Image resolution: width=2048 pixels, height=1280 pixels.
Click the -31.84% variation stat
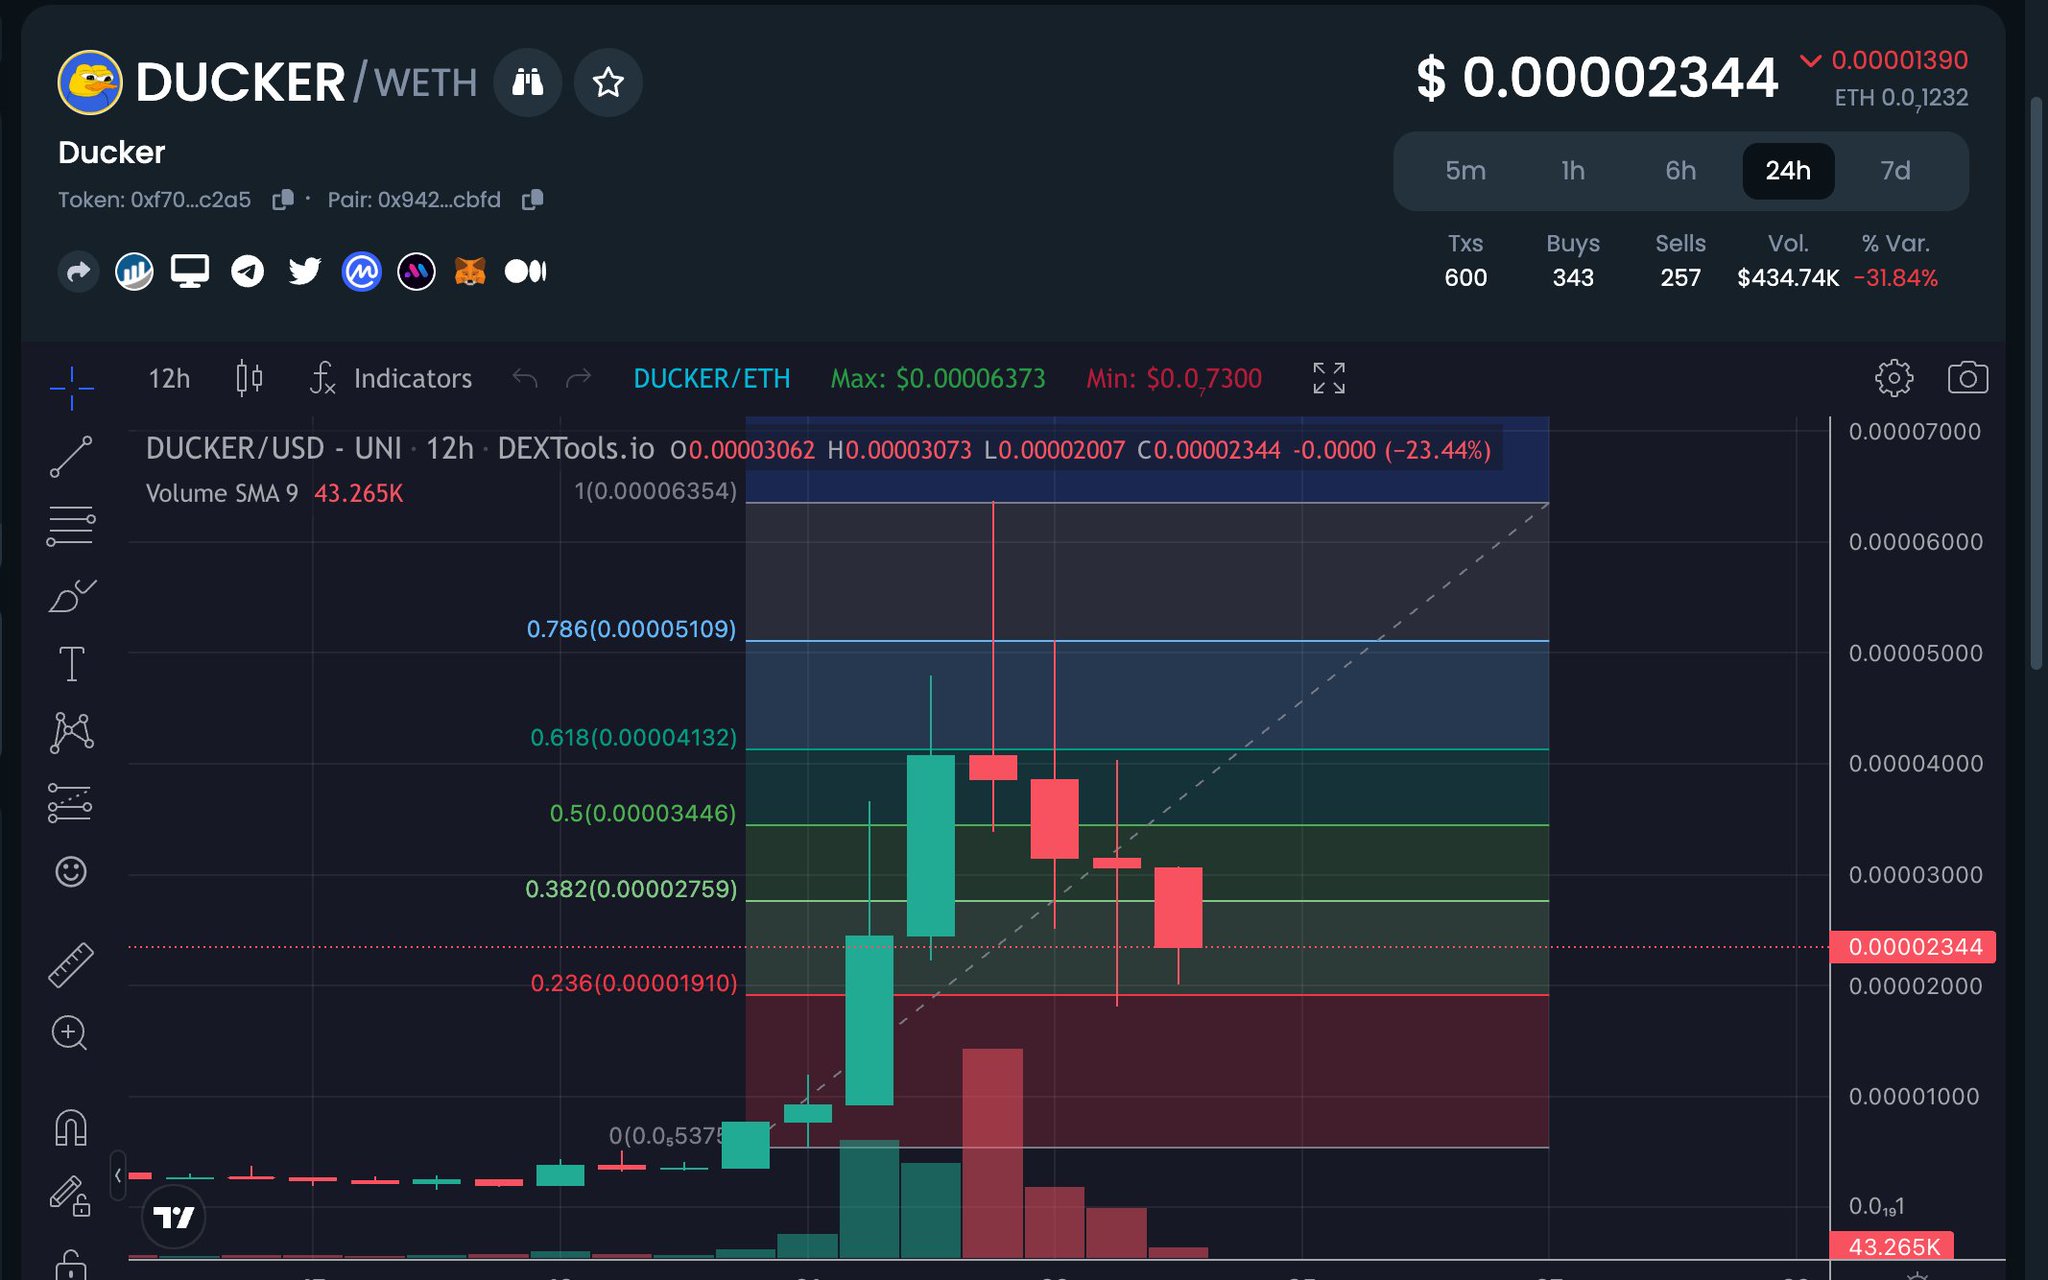point(1896,278)
